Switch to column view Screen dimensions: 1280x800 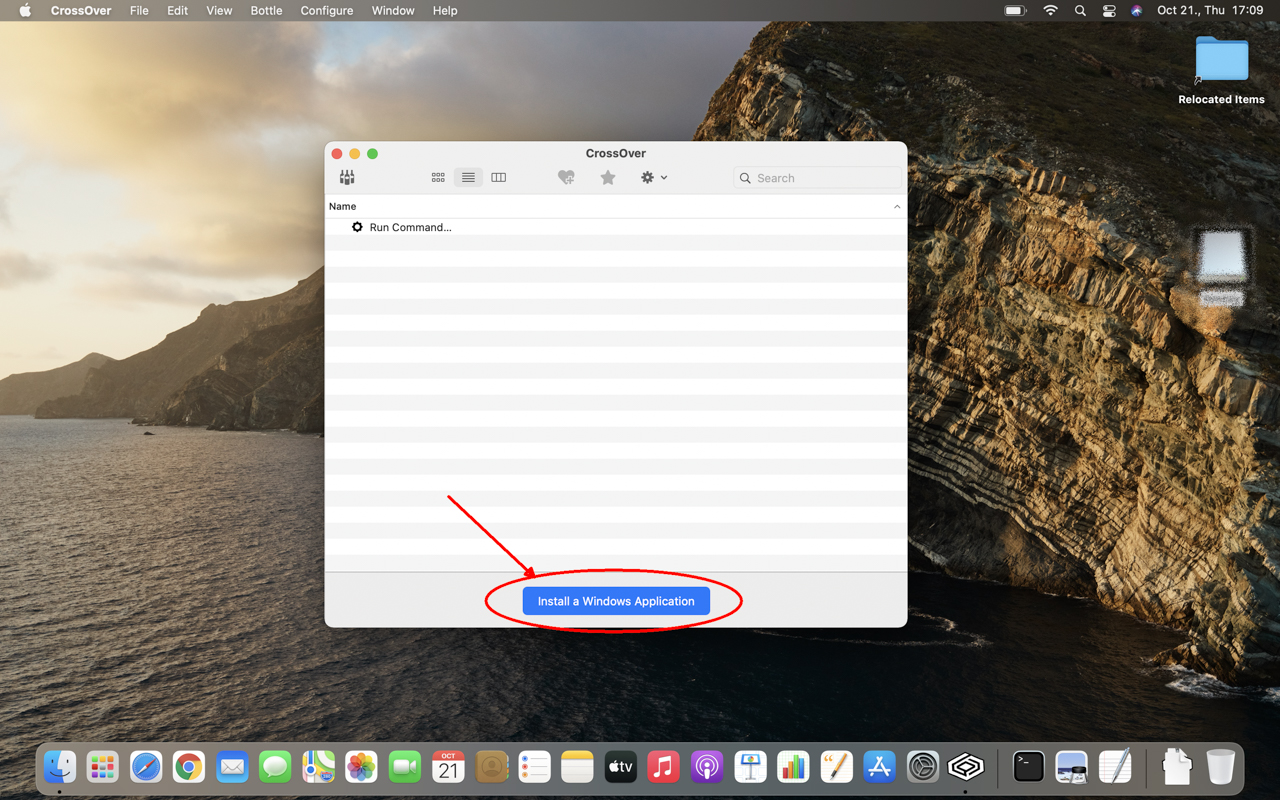click(498, 177)
